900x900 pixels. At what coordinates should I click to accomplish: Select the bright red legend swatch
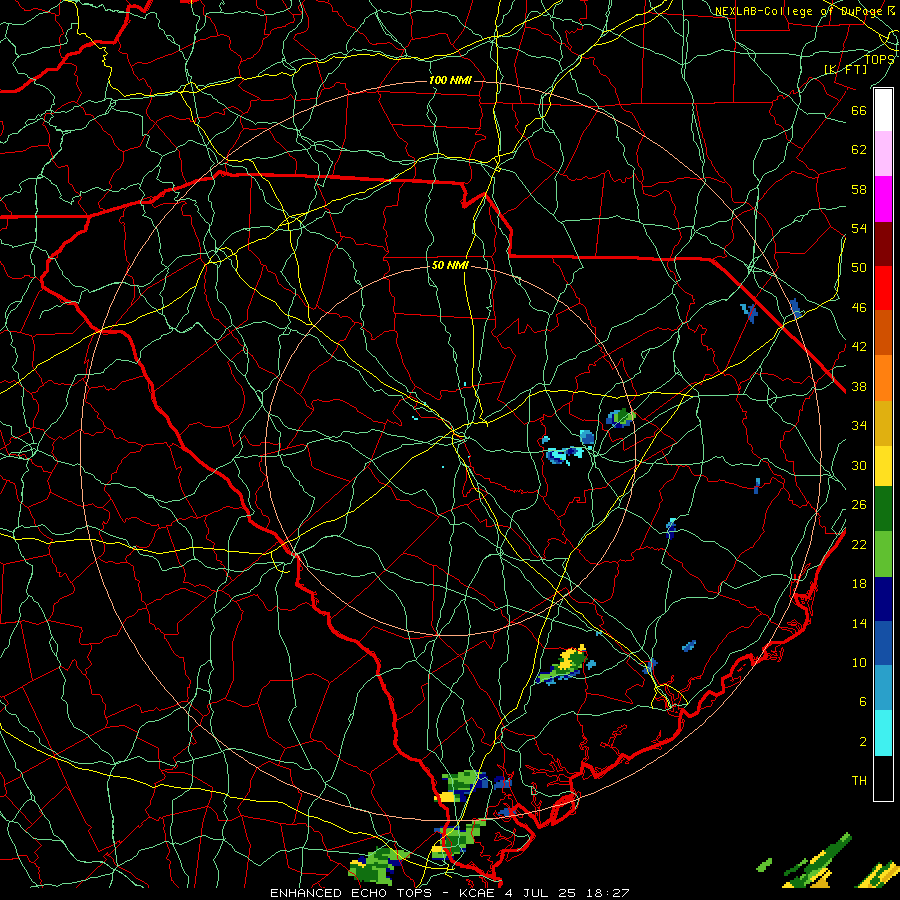(883, 288)
